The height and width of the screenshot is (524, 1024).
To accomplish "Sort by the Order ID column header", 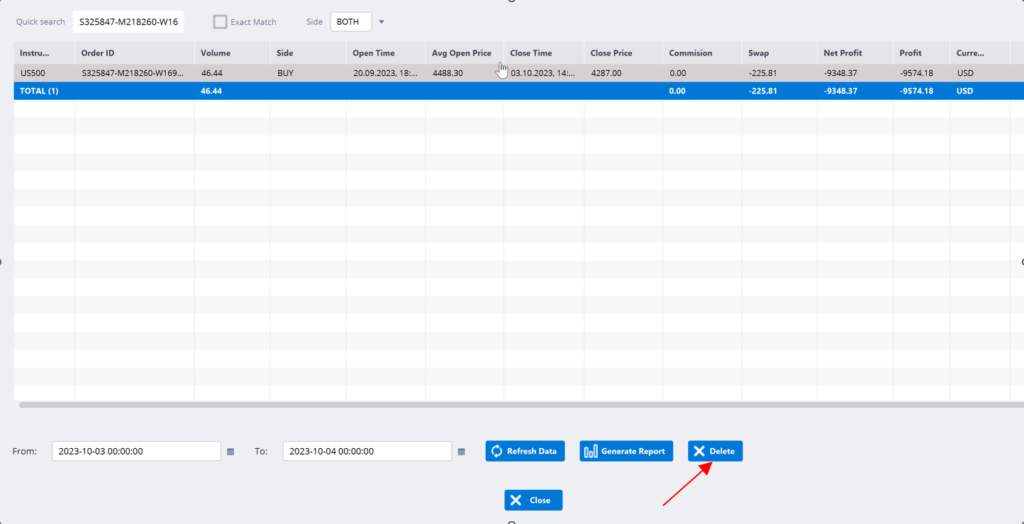I will click(x=135, y=53).
